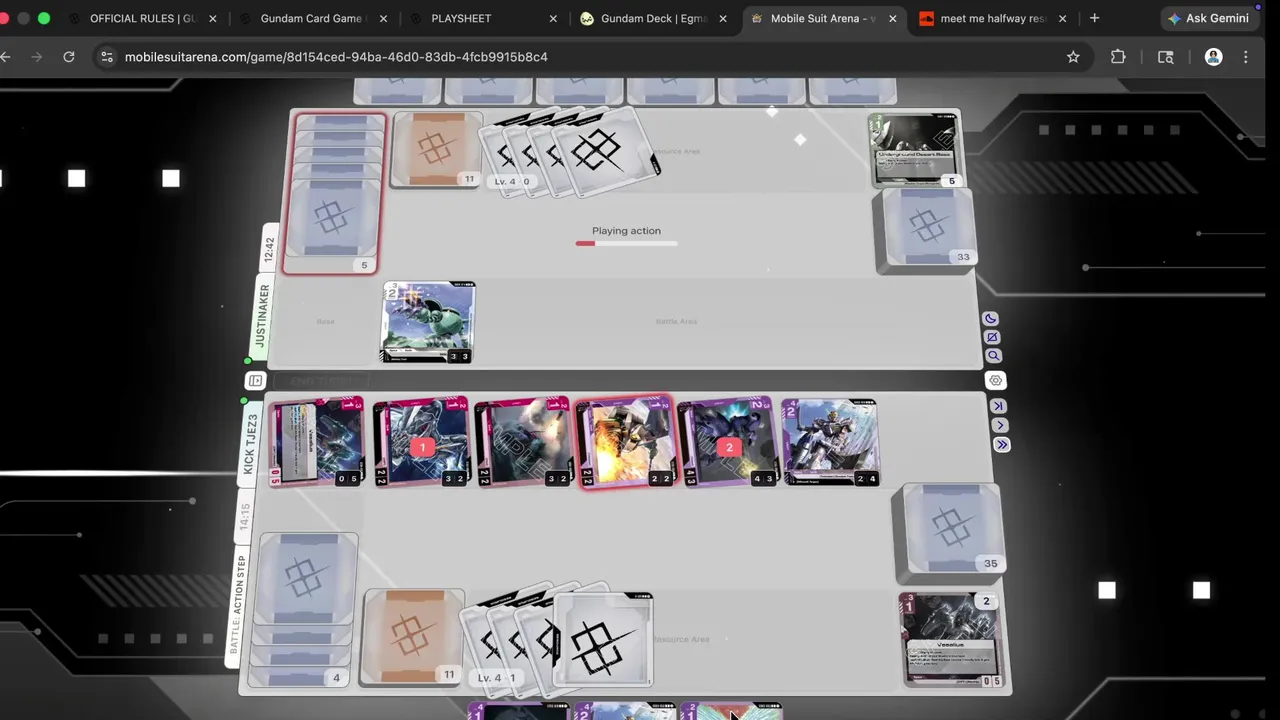The width and height of the screenshot is (1280, 720).
Task: Select the blue unit card marked with damage 1
Action: [421, 442]
